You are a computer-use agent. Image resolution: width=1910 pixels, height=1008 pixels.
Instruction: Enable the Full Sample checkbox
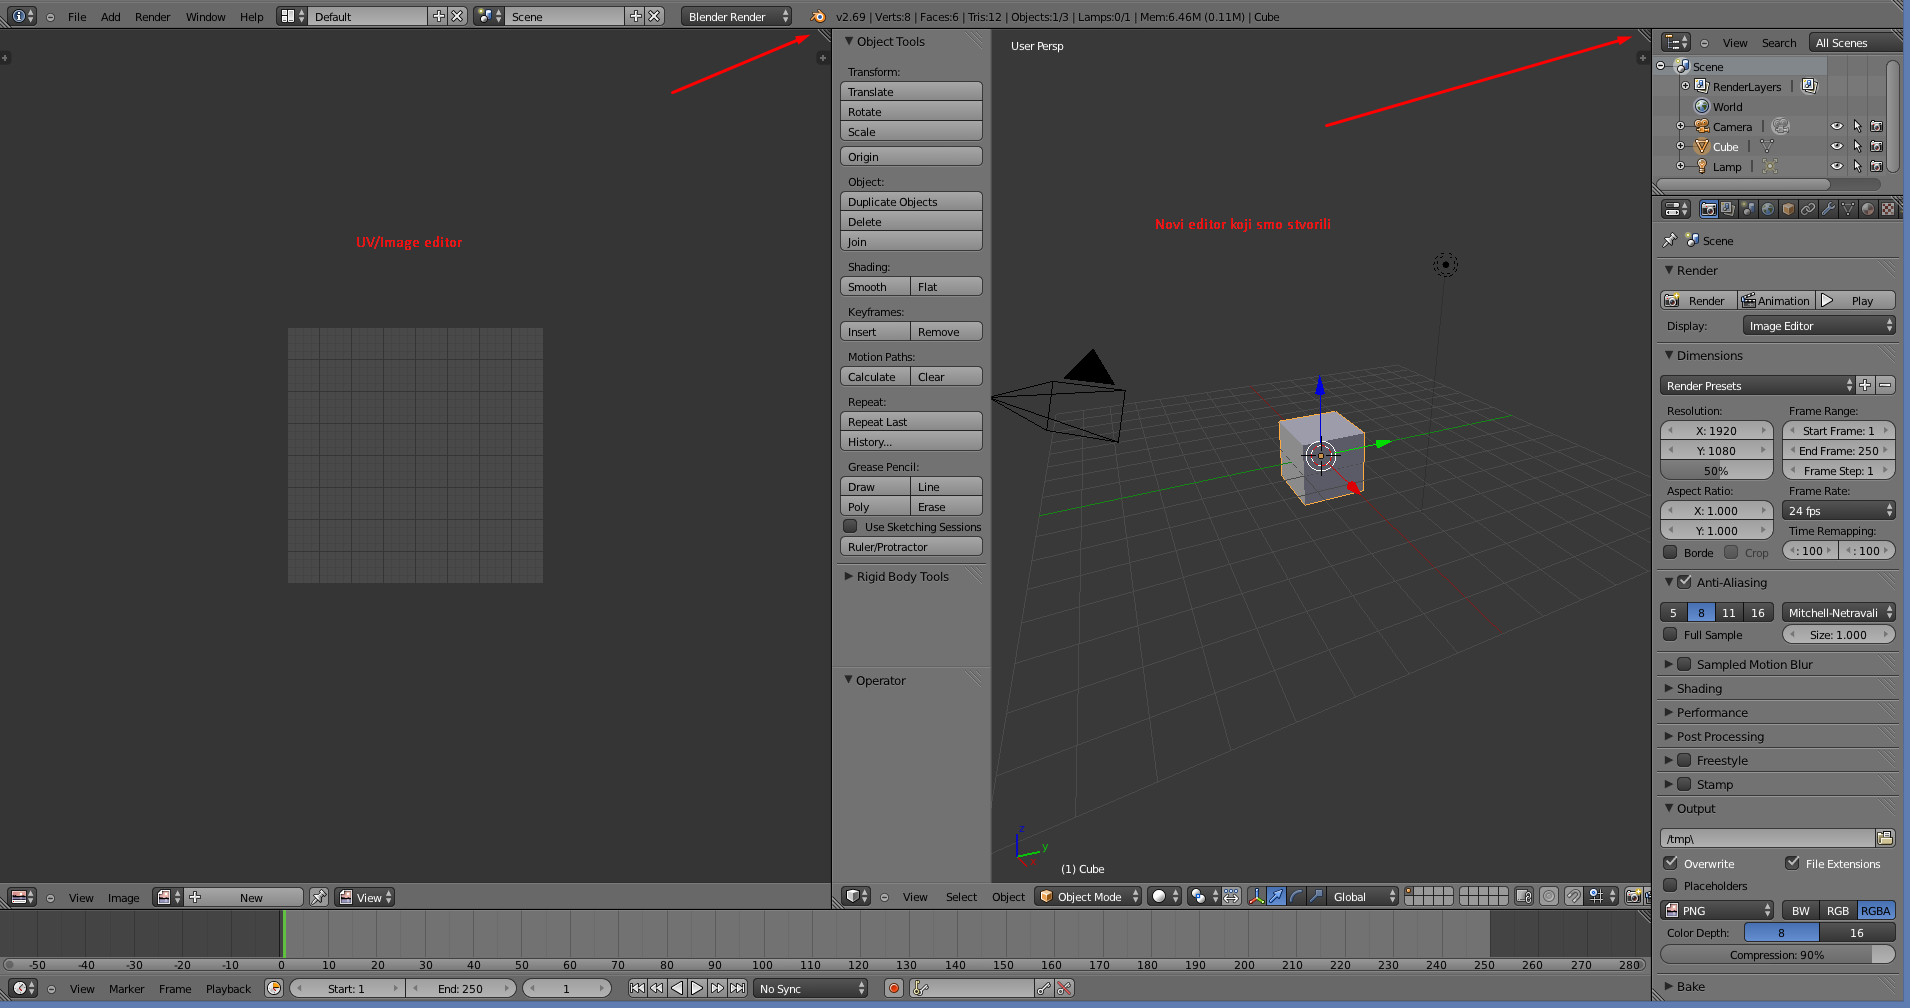[1670, 634]
